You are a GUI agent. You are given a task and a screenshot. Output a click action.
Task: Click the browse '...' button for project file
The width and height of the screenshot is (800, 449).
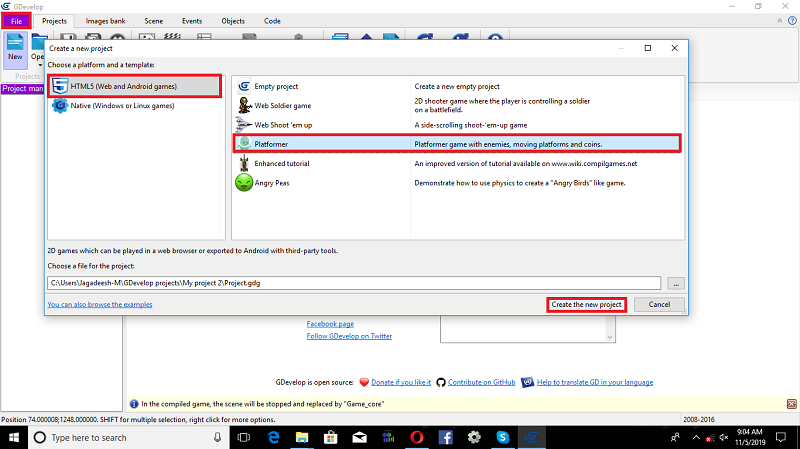point(676,283)
